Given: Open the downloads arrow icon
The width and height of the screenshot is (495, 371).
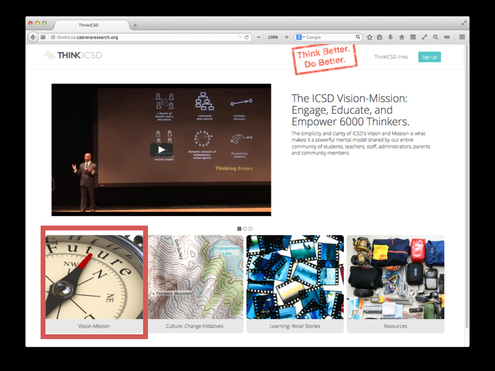Looking at the screenshot, I should [391, 37].
